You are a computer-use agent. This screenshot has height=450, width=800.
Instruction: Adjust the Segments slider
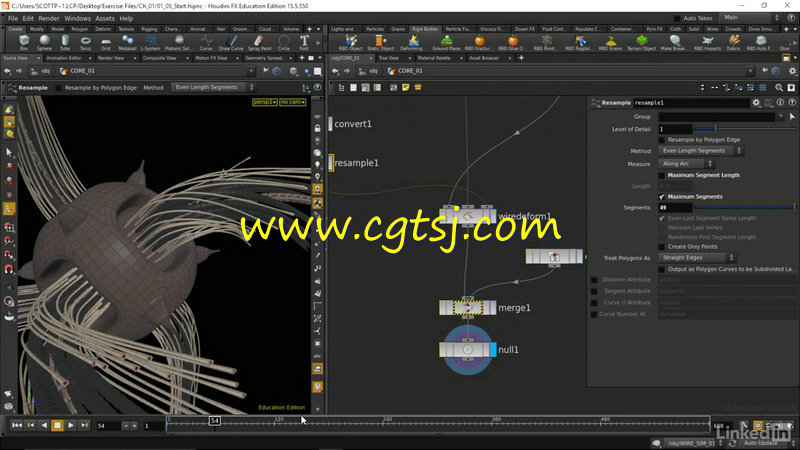pyautogui.click(x=745, y=208)
